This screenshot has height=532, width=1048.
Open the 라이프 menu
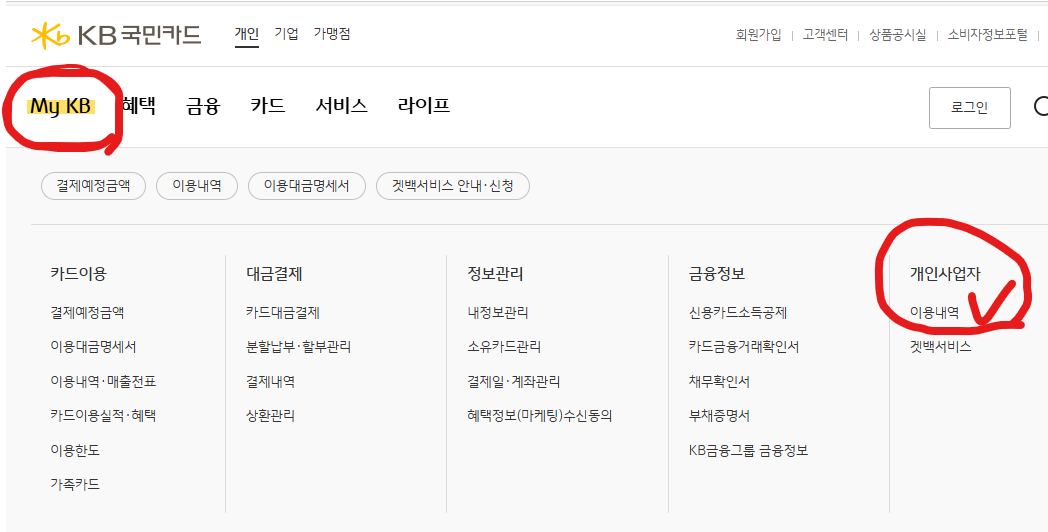(x=423, y=106)
